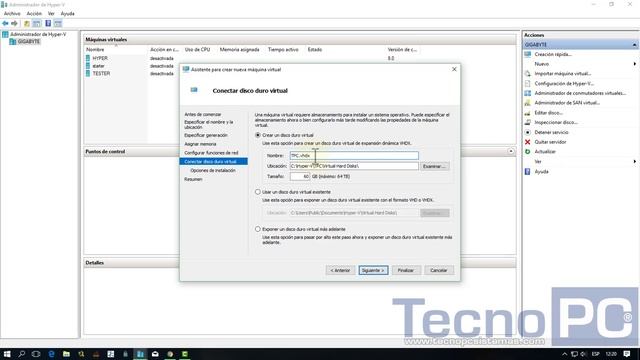Open the notification center icon
Screen dimensions: 640x360
(627, 354)
